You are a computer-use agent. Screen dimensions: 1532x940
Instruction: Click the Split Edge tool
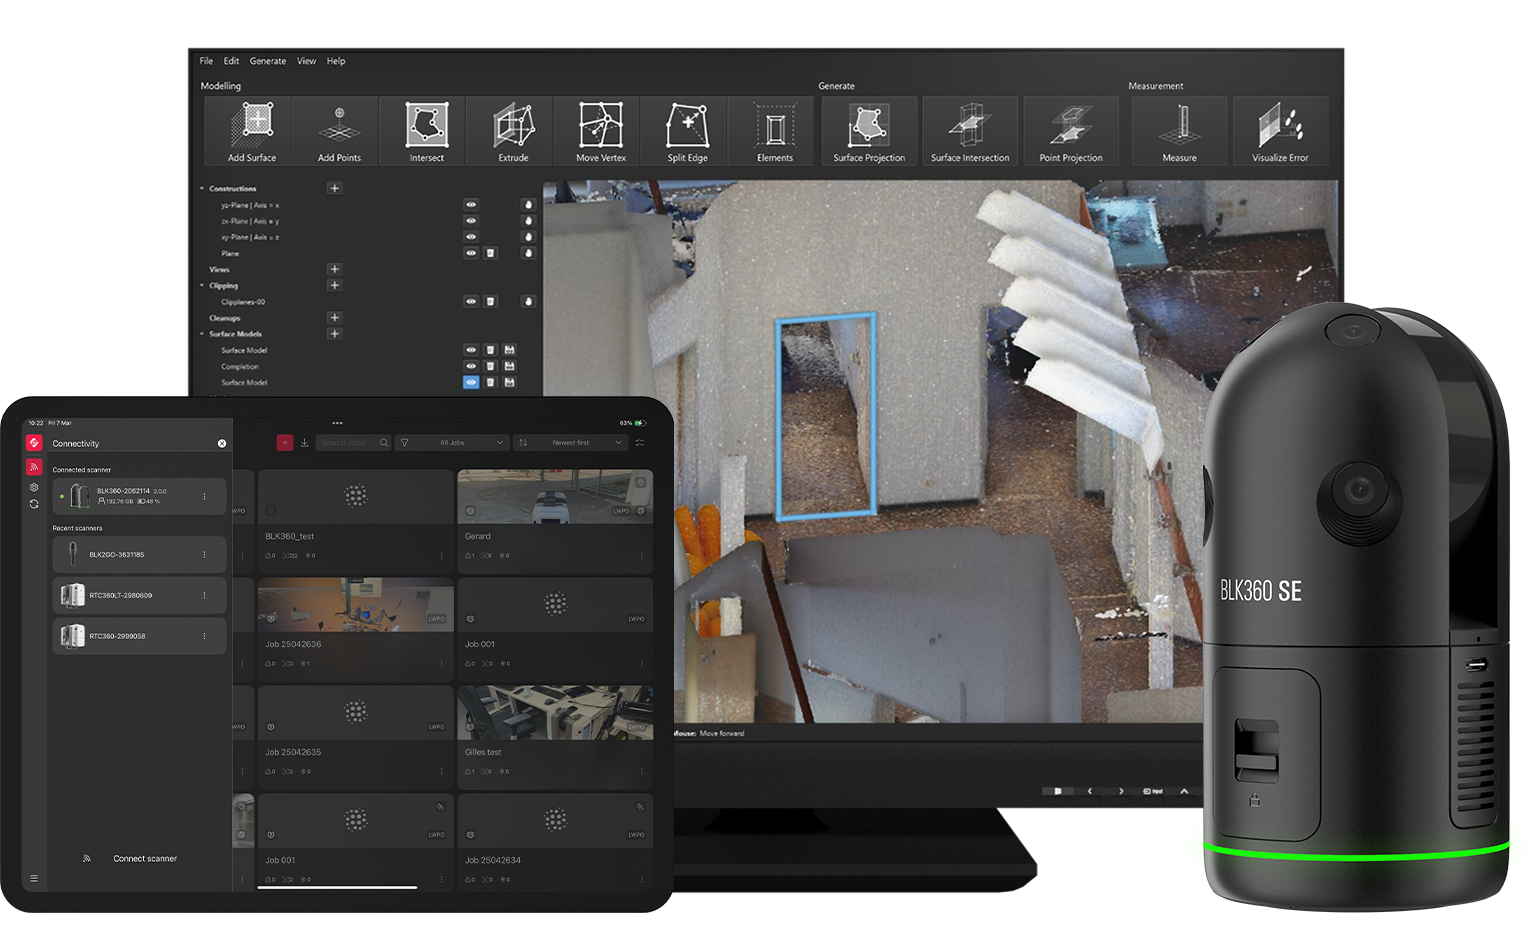(687, 130)
